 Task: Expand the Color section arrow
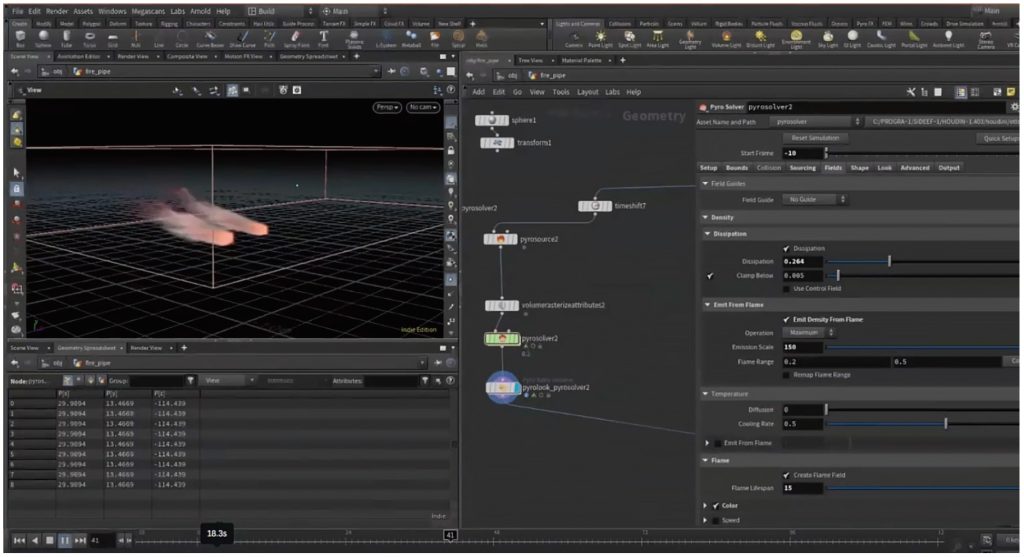pyautogui.click(x=705, y=506)
